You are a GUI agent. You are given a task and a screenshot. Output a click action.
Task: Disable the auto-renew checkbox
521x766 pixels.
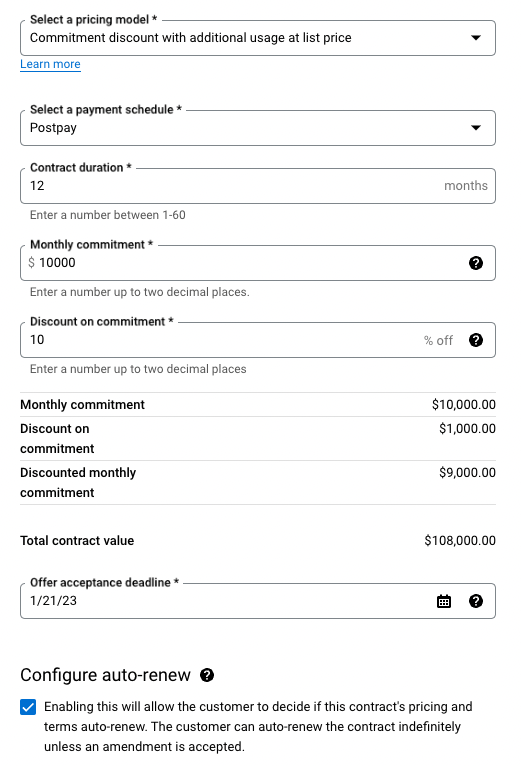click(x=28, y=707)
